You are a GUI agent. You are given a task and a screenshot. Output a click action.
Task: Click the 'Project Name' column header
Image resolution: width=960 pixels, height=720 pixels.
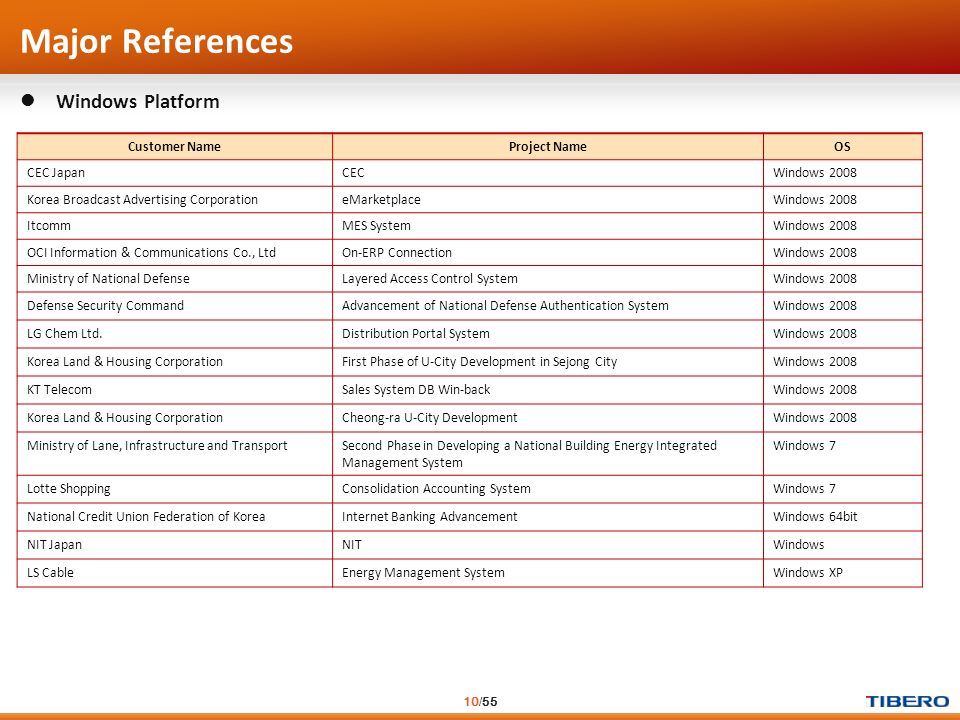tap(547, 146)
